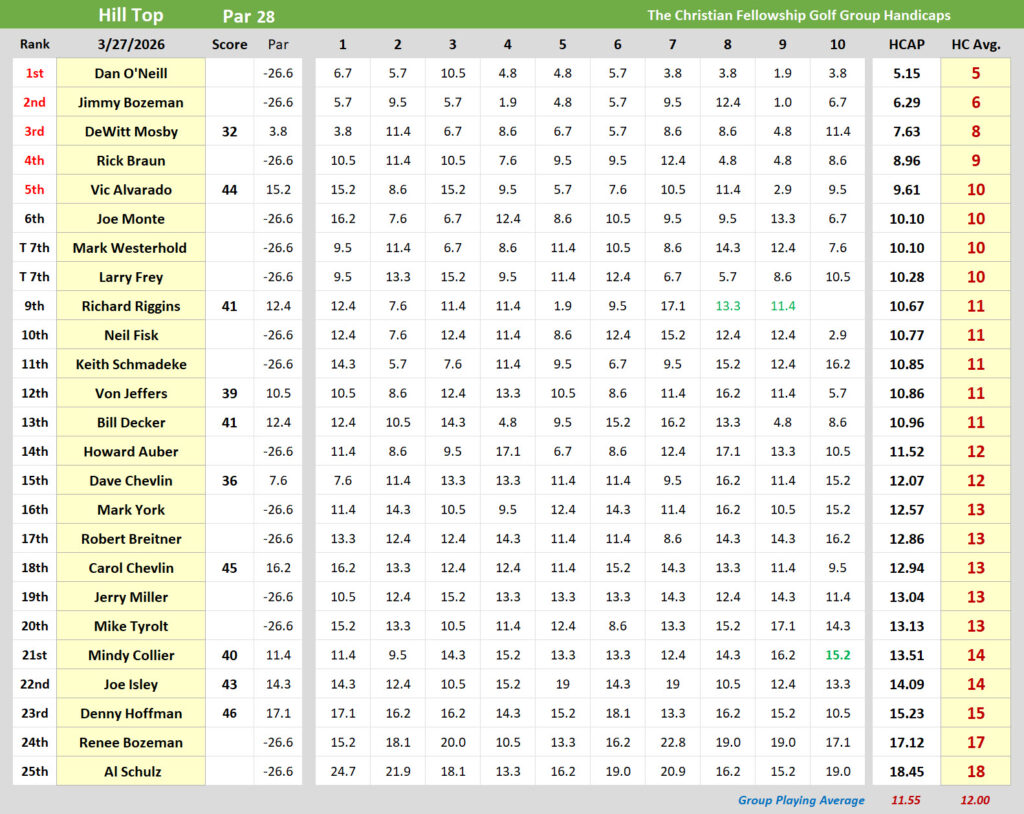Select the date 3/27/2026 header cell
The image size is (1024, 814).
pos(131,45)
